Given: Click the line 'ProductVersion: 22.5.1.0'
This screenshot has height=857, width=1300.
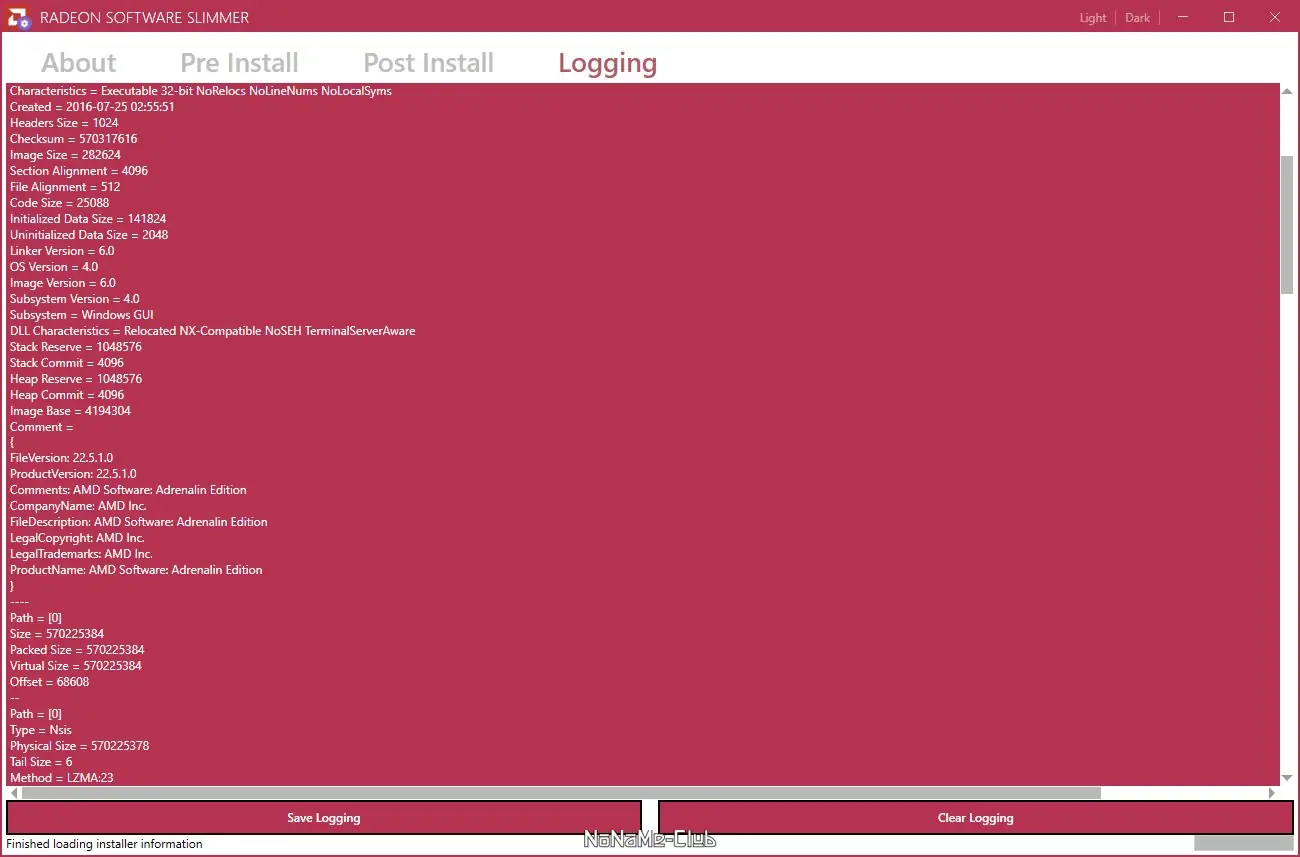Looking at the screenshot, I should pos(73,474).
